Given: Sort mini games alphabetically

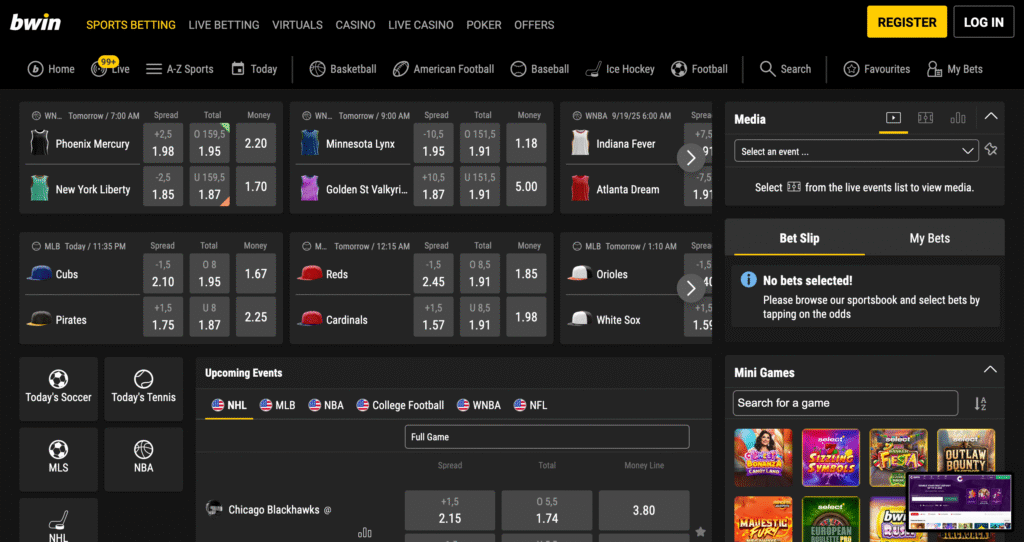Looking at the screenshot, I should (x=980, y=404).
